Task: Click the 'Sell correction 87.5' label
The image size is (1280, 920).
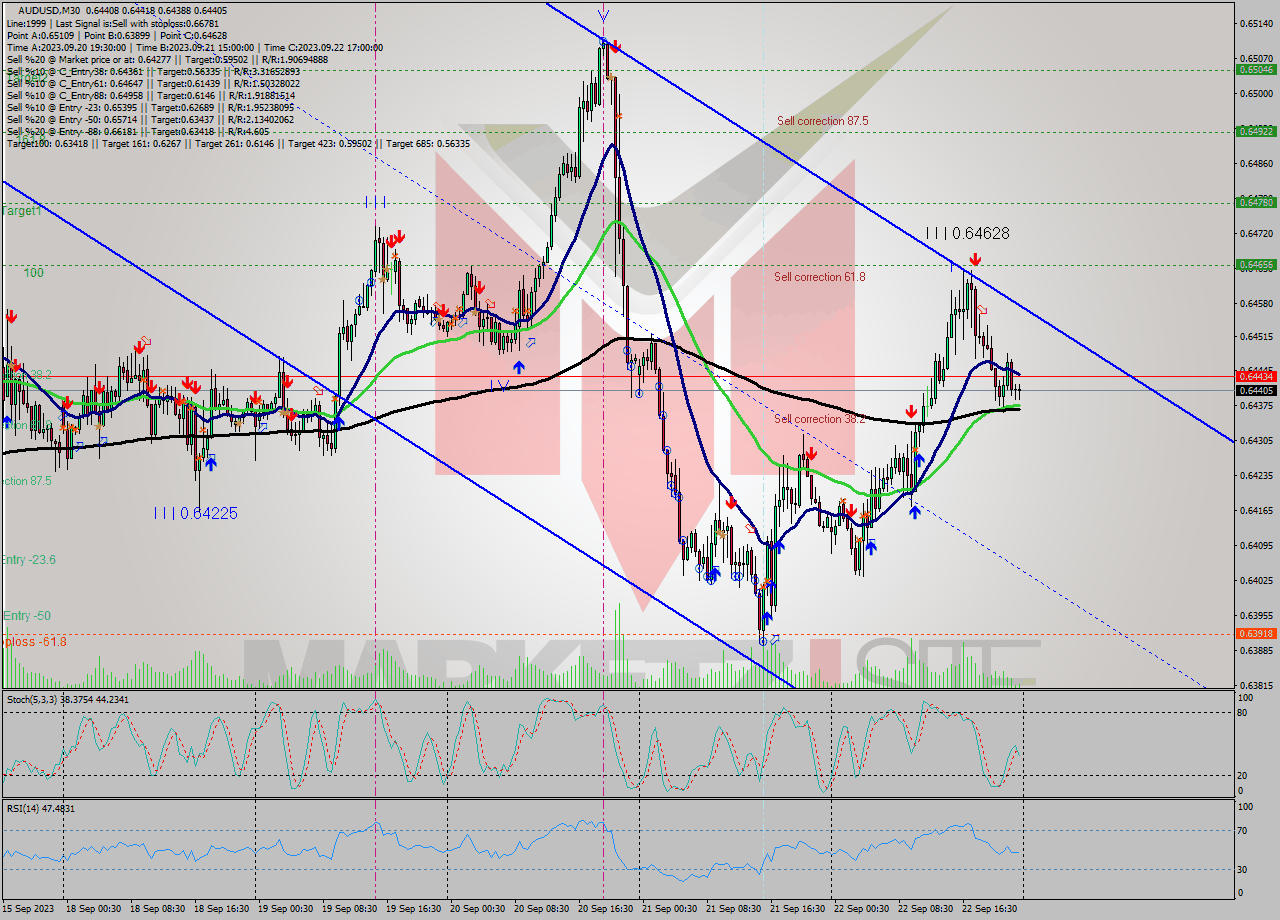Action: click(x=822, y=121)
